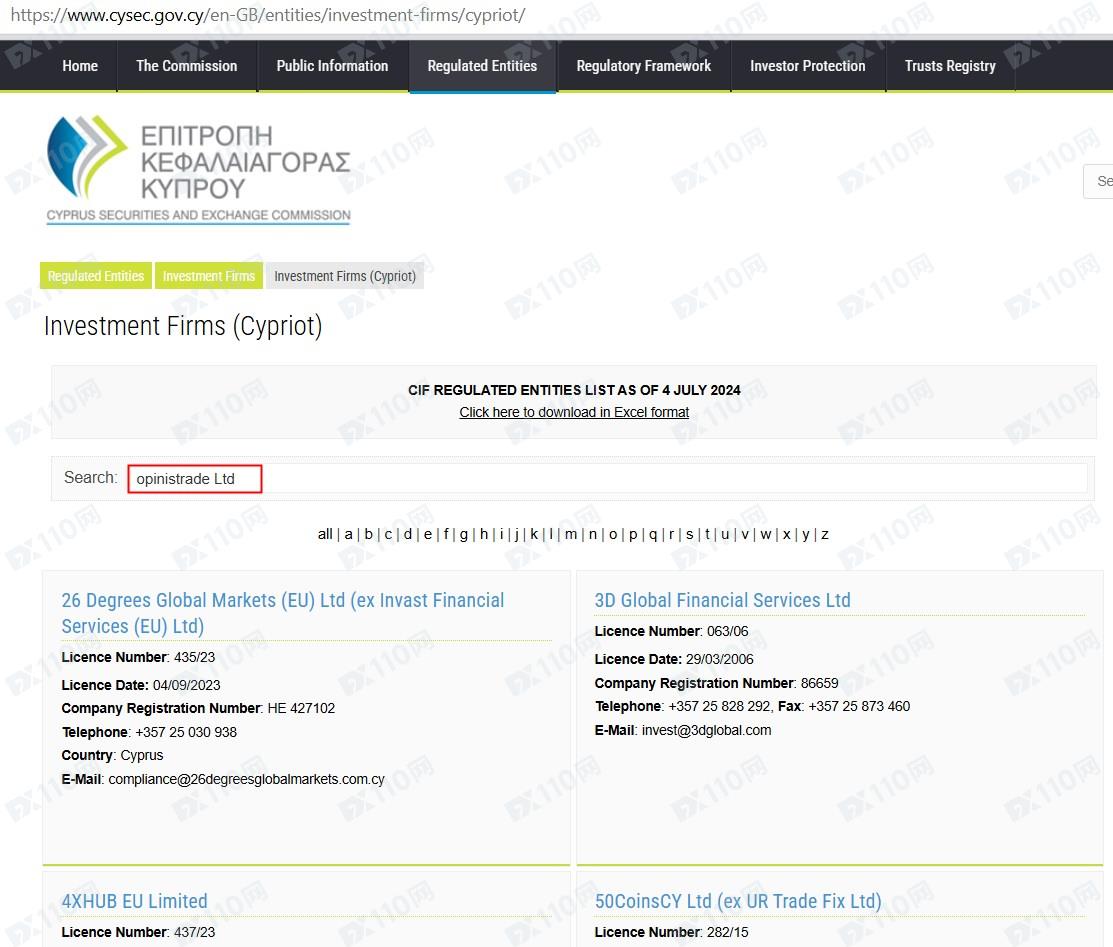Click the Investment Firms (Cypriot) page heading
This screenshot has width=1113, height=947.
pos(183,326)
